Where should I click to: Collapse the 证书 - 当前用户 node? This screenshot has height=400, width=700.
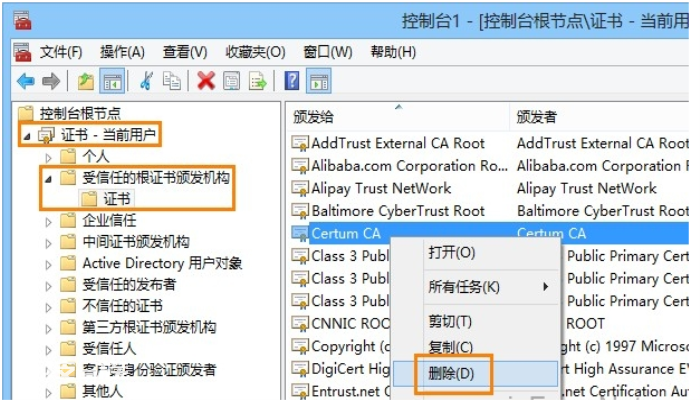pyautogui.click(x=27, y=137)
